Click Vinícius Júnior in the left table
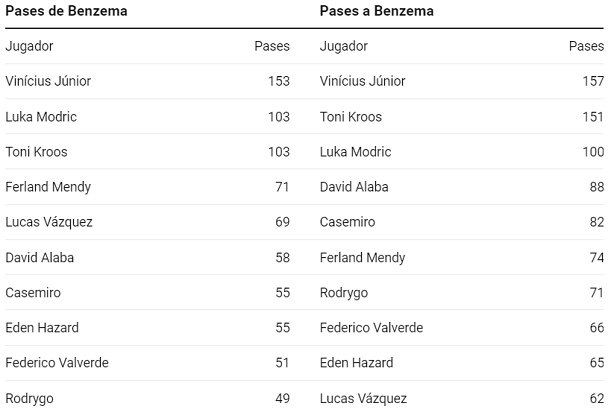This screenshot has width=614, height=418. pyautogui.click(x=48, y=81)
